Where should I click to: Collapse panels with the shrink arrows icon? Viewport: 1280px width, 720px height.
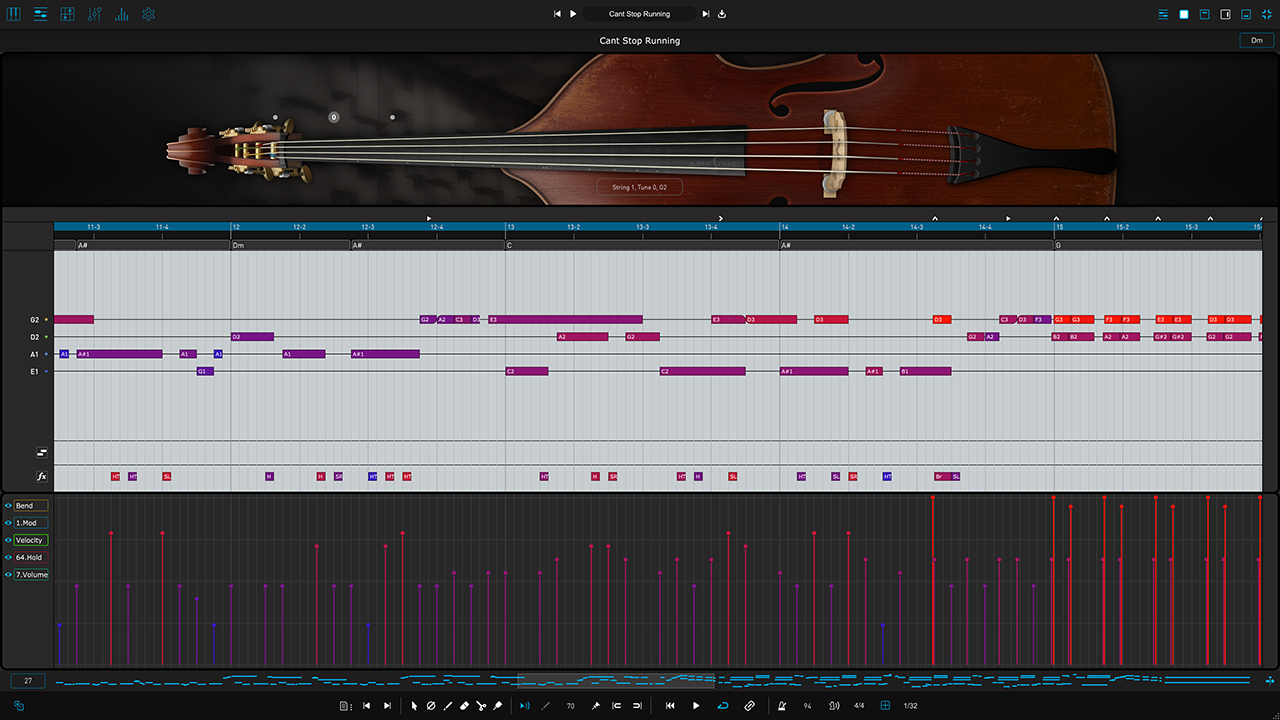click(1266, 14)
